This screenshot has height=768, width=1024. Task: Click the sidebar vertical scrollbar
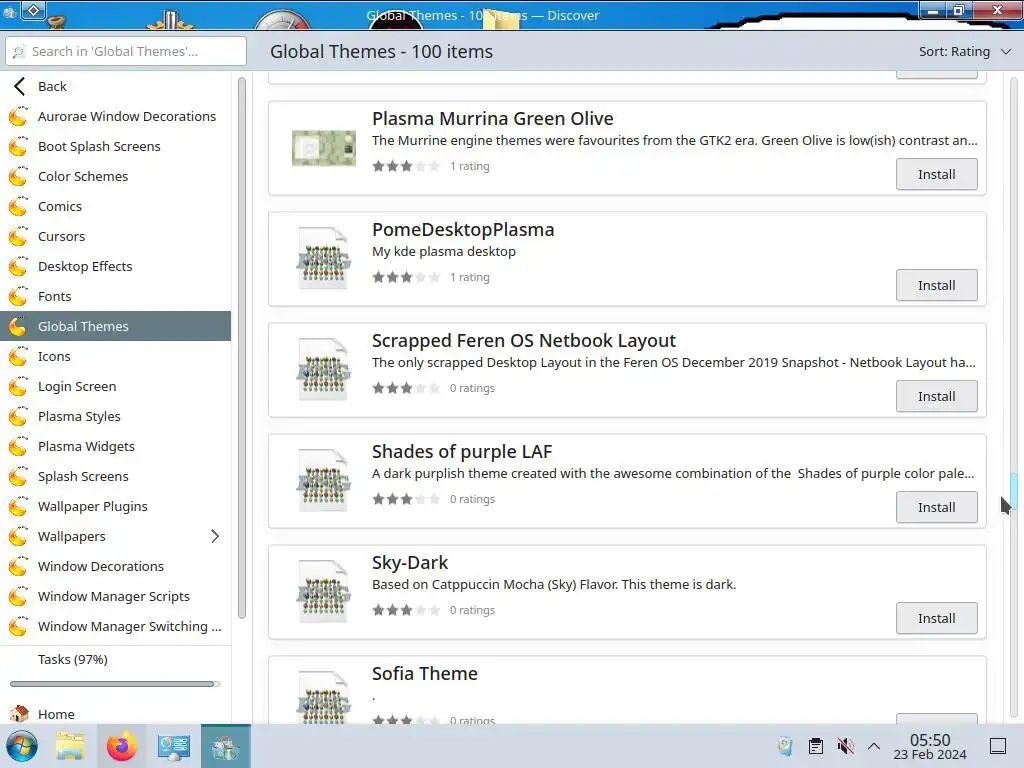242,348
